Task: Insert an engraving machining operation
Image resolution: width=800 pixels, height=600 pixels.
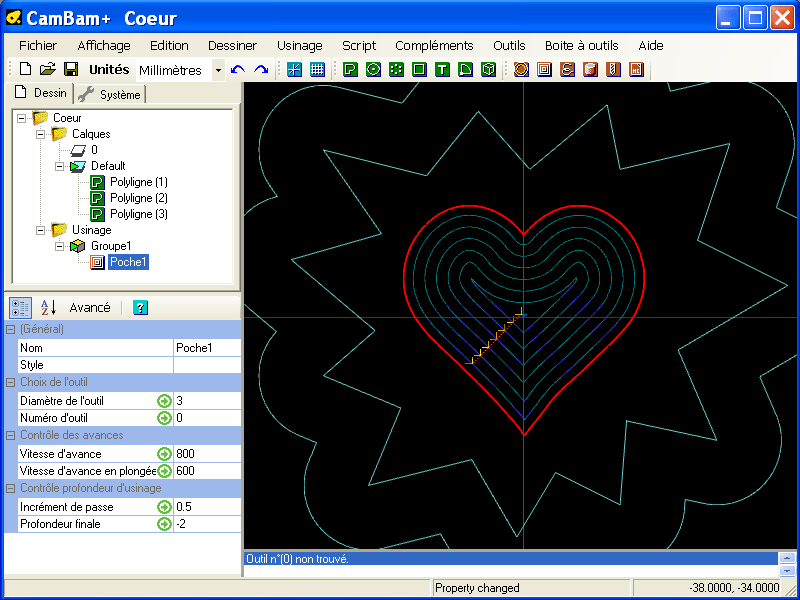Action: [x=567, y=69]
